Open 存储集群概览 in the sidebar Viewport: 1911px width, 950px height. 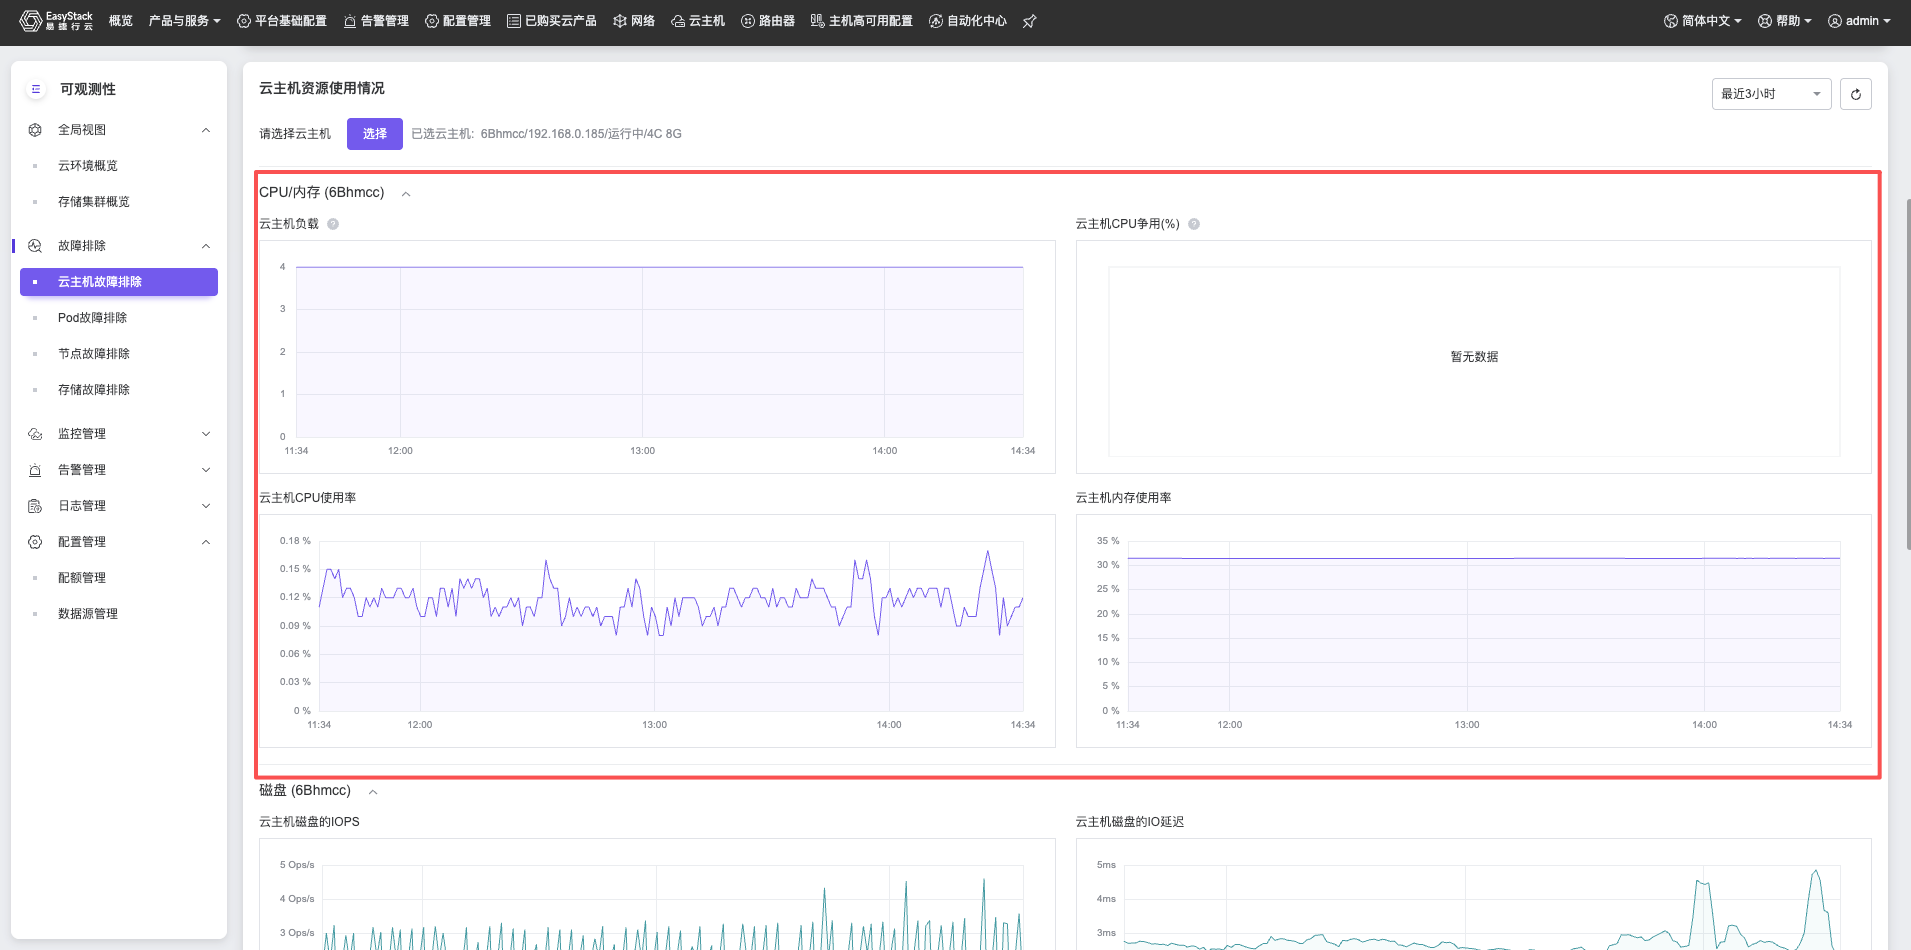pos(94,202)
